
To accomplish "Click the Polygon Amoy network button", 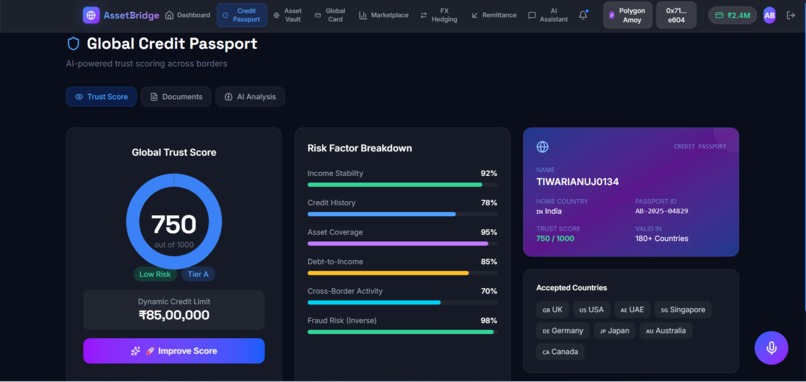I will 628,15.
